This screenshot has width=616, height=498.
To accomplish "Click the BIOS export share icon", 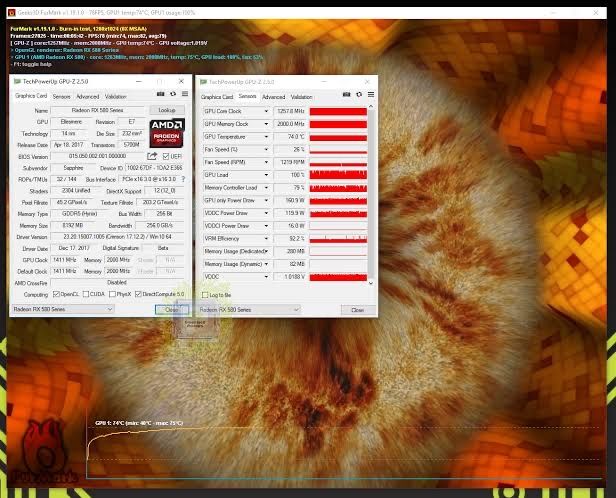I will pyautogui.click(x=152, y=156).
